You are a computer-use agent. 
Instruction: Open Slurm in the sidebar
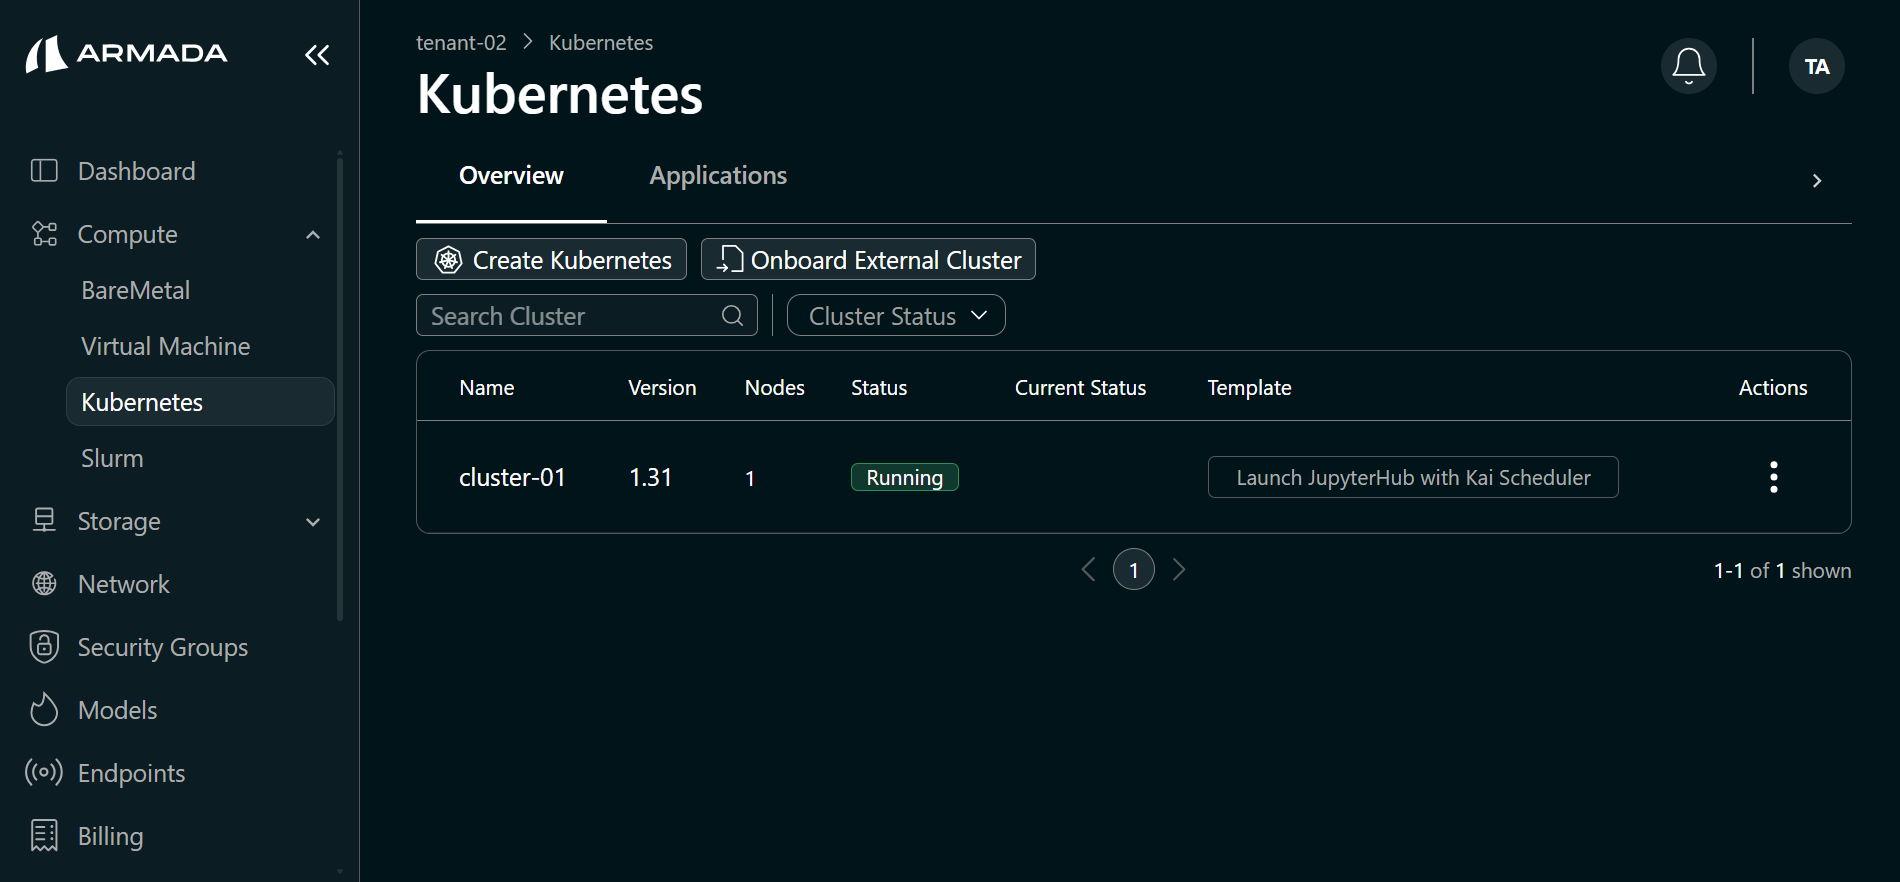(112, 458)
